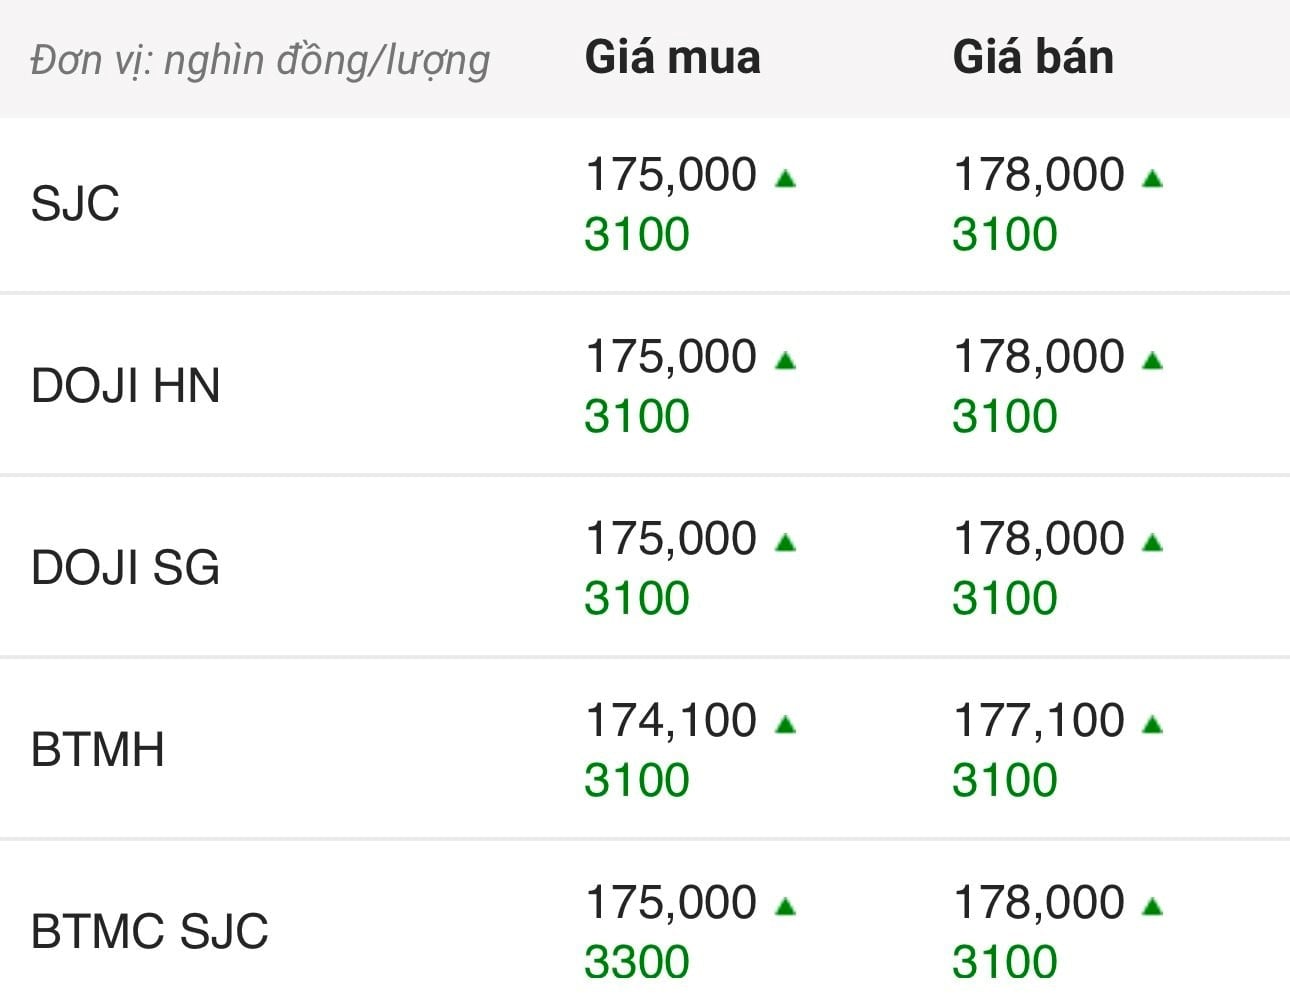The height and width of the screenshot is (999, 1290).
Task: Click the up arrow on BTMH buy price
Action: point(785,725)
